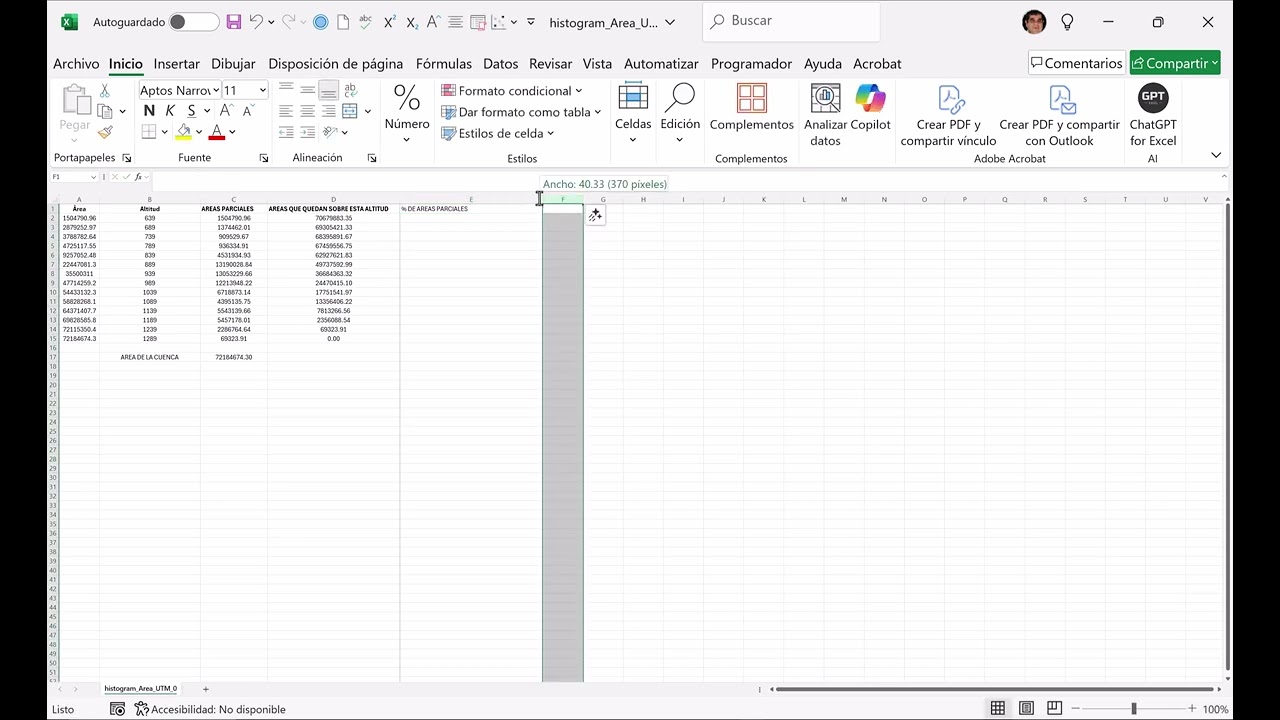
Task: Click the Analizar datos icon
Action: pos(825,115)
